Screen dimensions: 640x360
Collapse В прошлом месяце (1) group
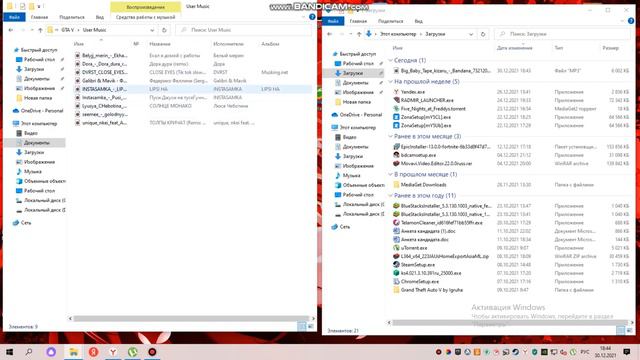pos(391,174)
